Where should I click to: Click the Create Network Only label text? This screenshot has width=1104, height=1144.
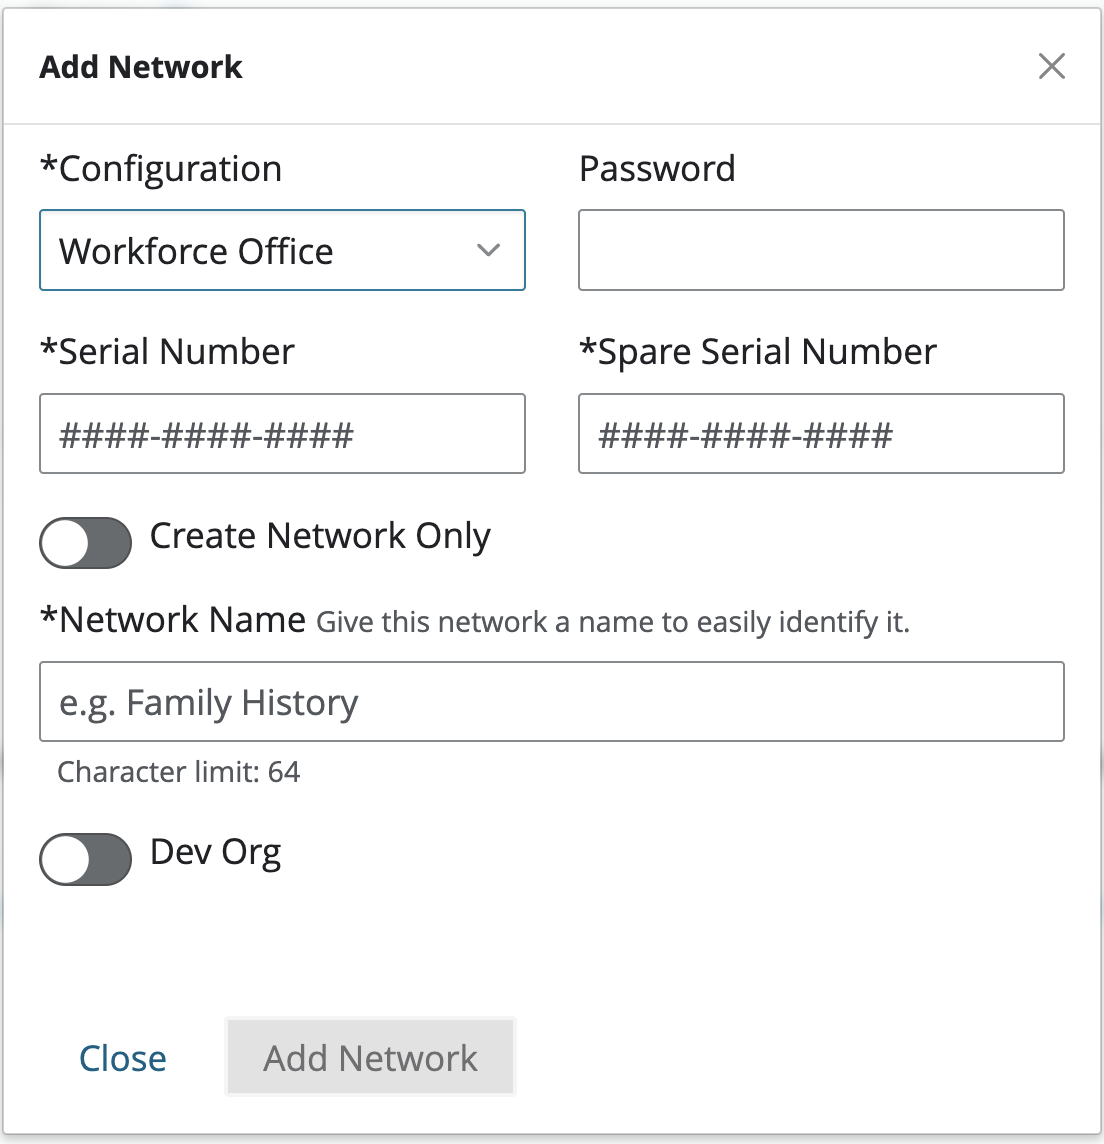(x=320, y=537)
